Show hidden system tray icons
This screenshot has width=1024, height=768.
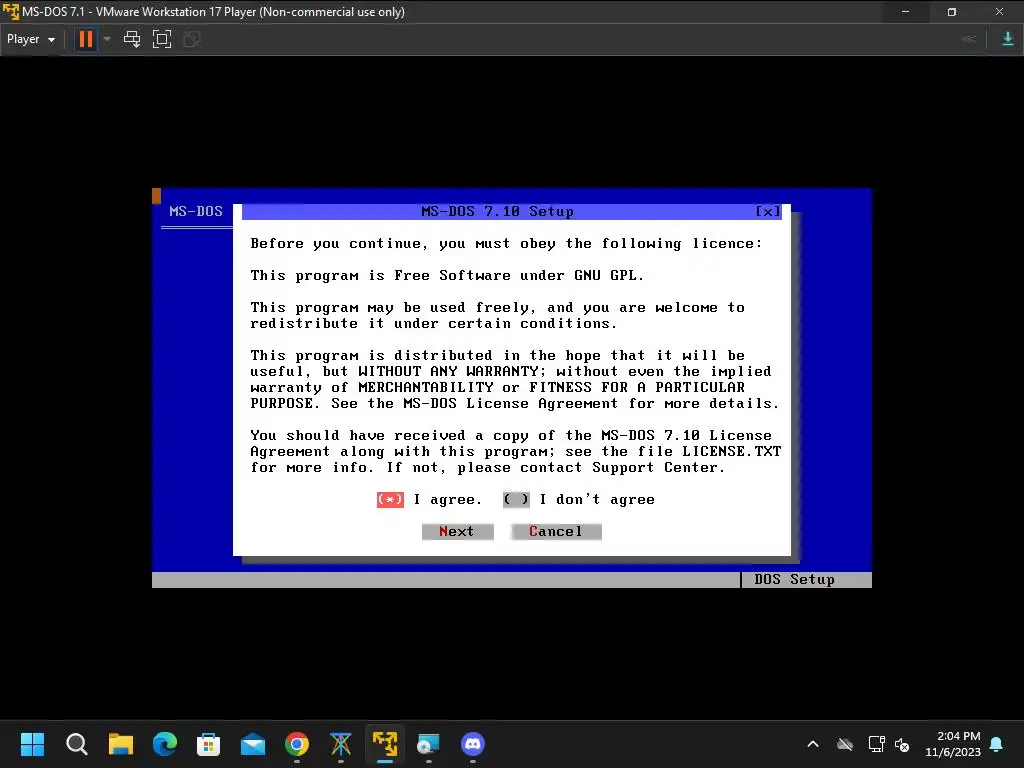(x=813, y=744)
